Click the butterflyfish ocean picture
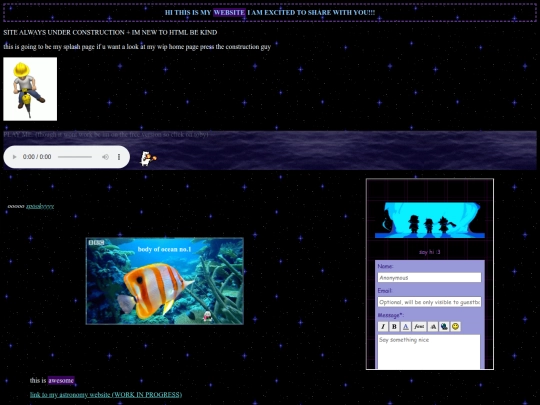The image size is (540, 405). click(165, 281)
